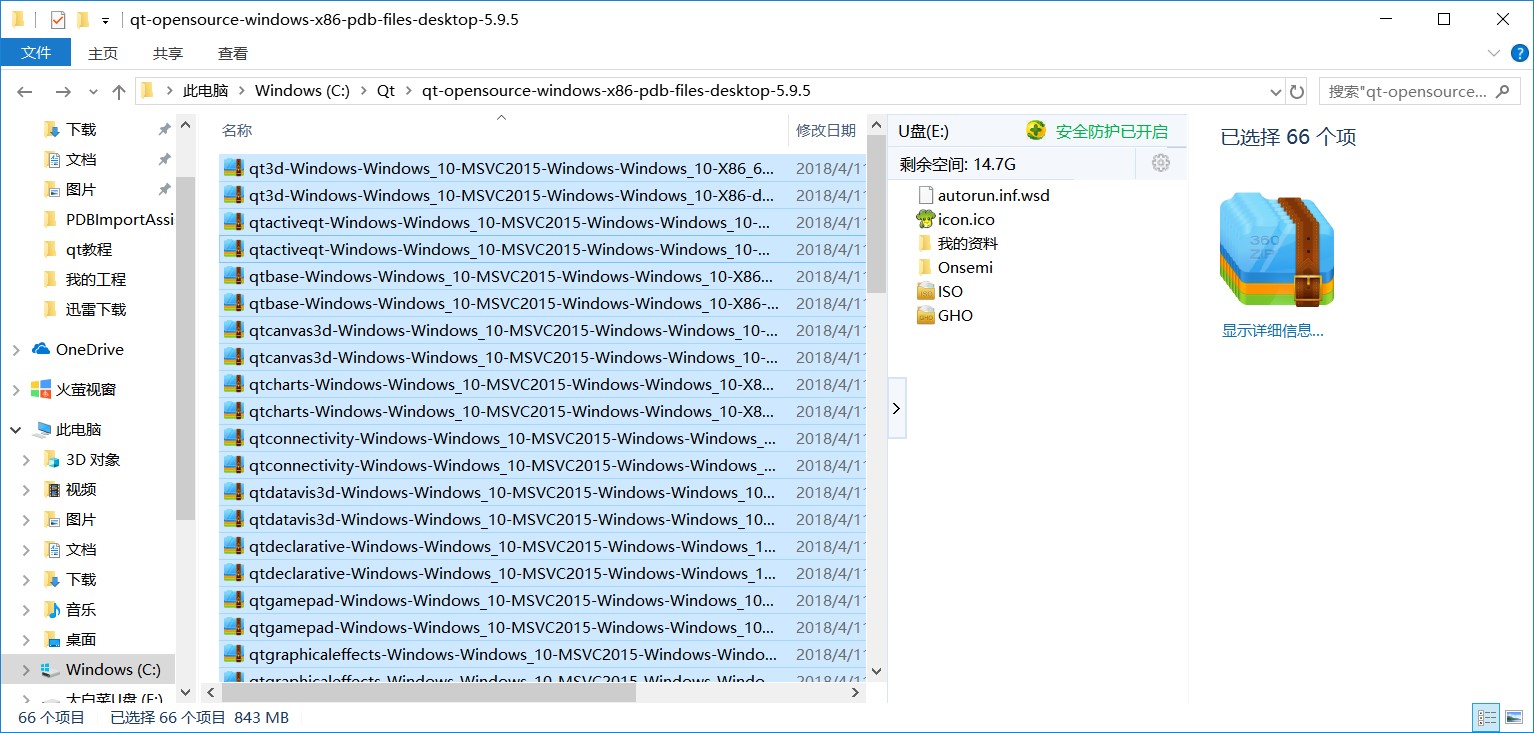The image size is (1534, 733).
Task: Select 此电脑 in the address breadcrumb
Action: (x=205, y=91)
